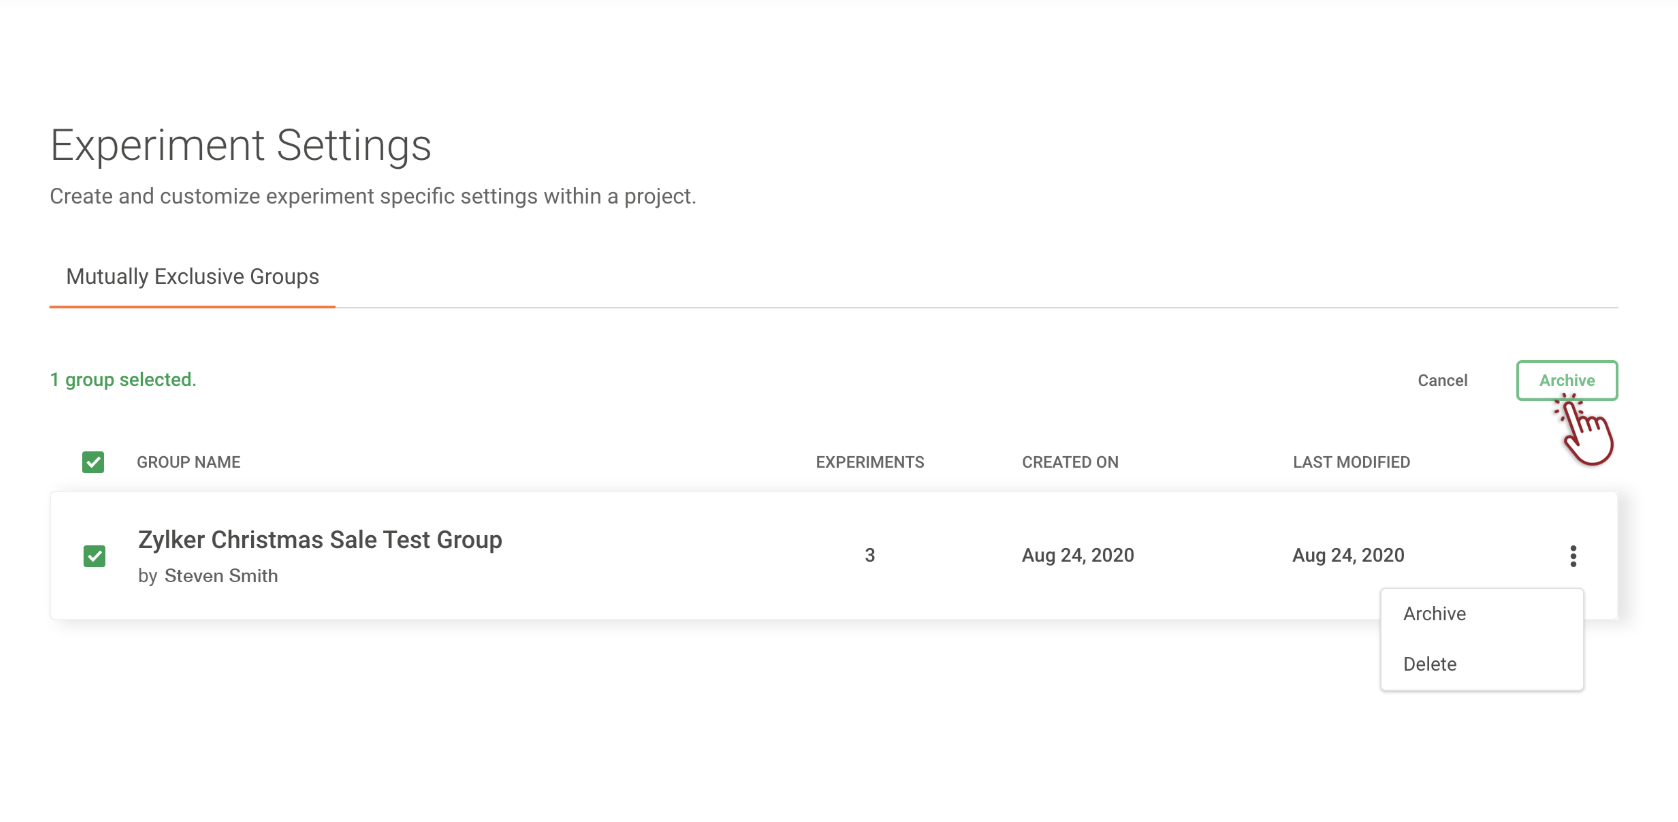Image resolution: width=1678 pixels, height=822 pixels.
Task: Click the GROUP NAME column header
Action: click(188, 462)
